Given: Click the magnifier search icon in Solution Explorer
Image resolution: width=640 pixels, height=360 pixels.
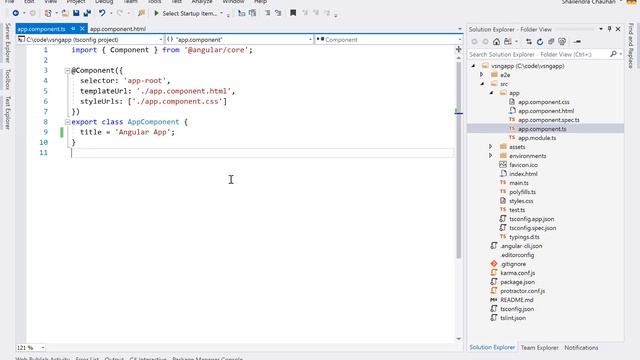Looking at the screenshot, I should coord(613,54).
